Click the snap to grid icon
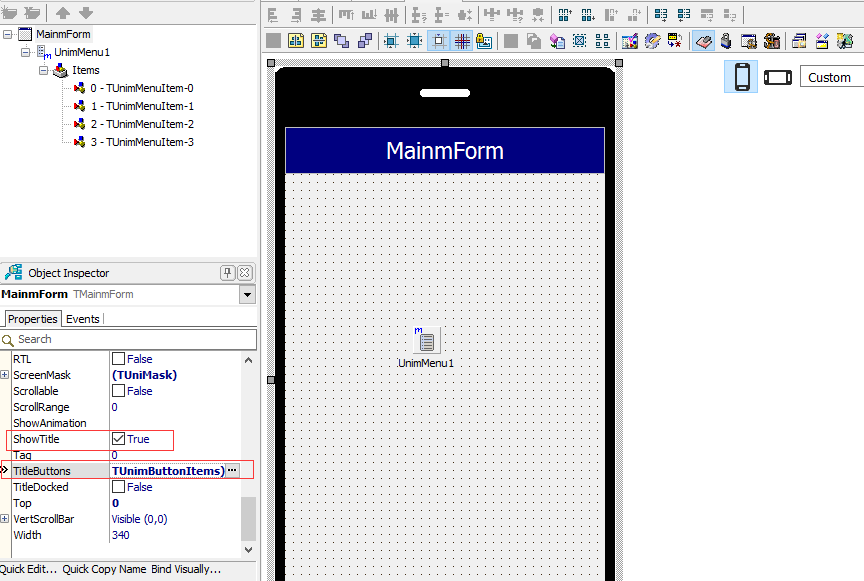The height and width of the screenshot is (581, 864). click(x=392, y=41)
